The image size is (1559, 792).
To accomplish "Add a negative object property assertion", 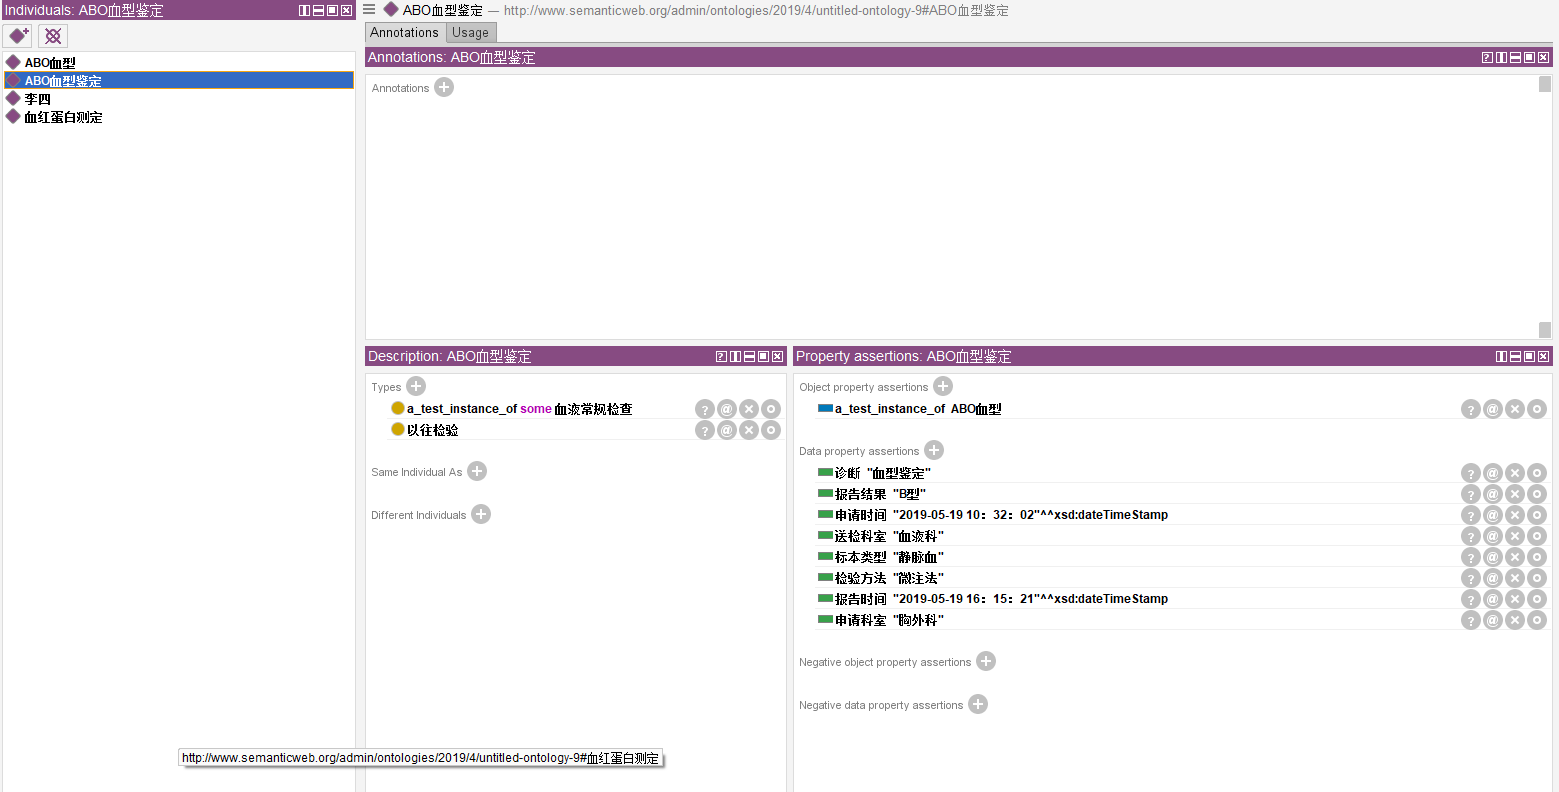I will click(986, 661).
